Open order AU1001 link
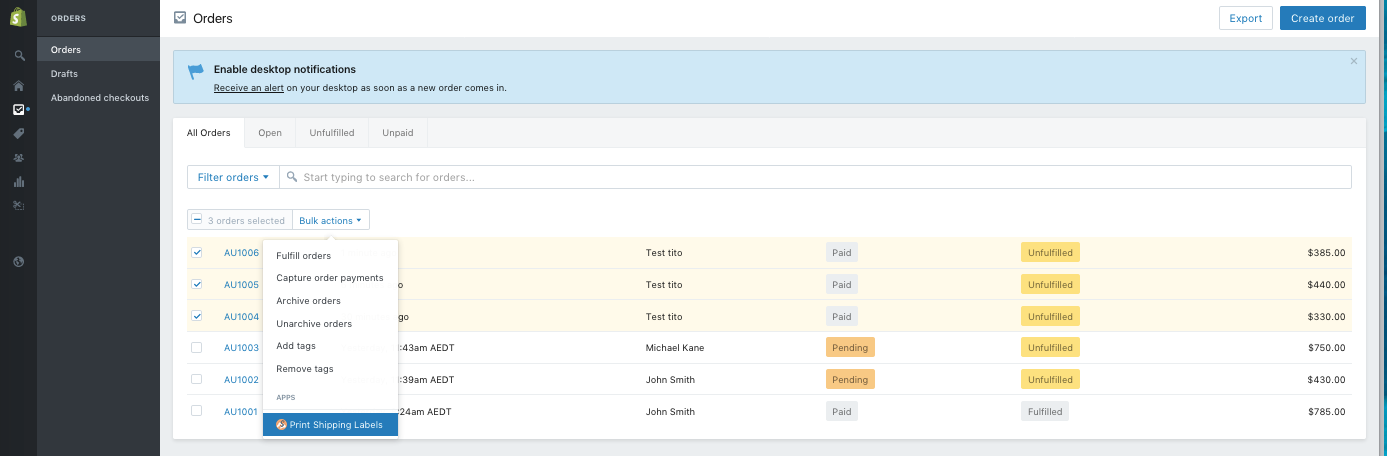Screen dimensions: 1387x456 pos(241,412)
